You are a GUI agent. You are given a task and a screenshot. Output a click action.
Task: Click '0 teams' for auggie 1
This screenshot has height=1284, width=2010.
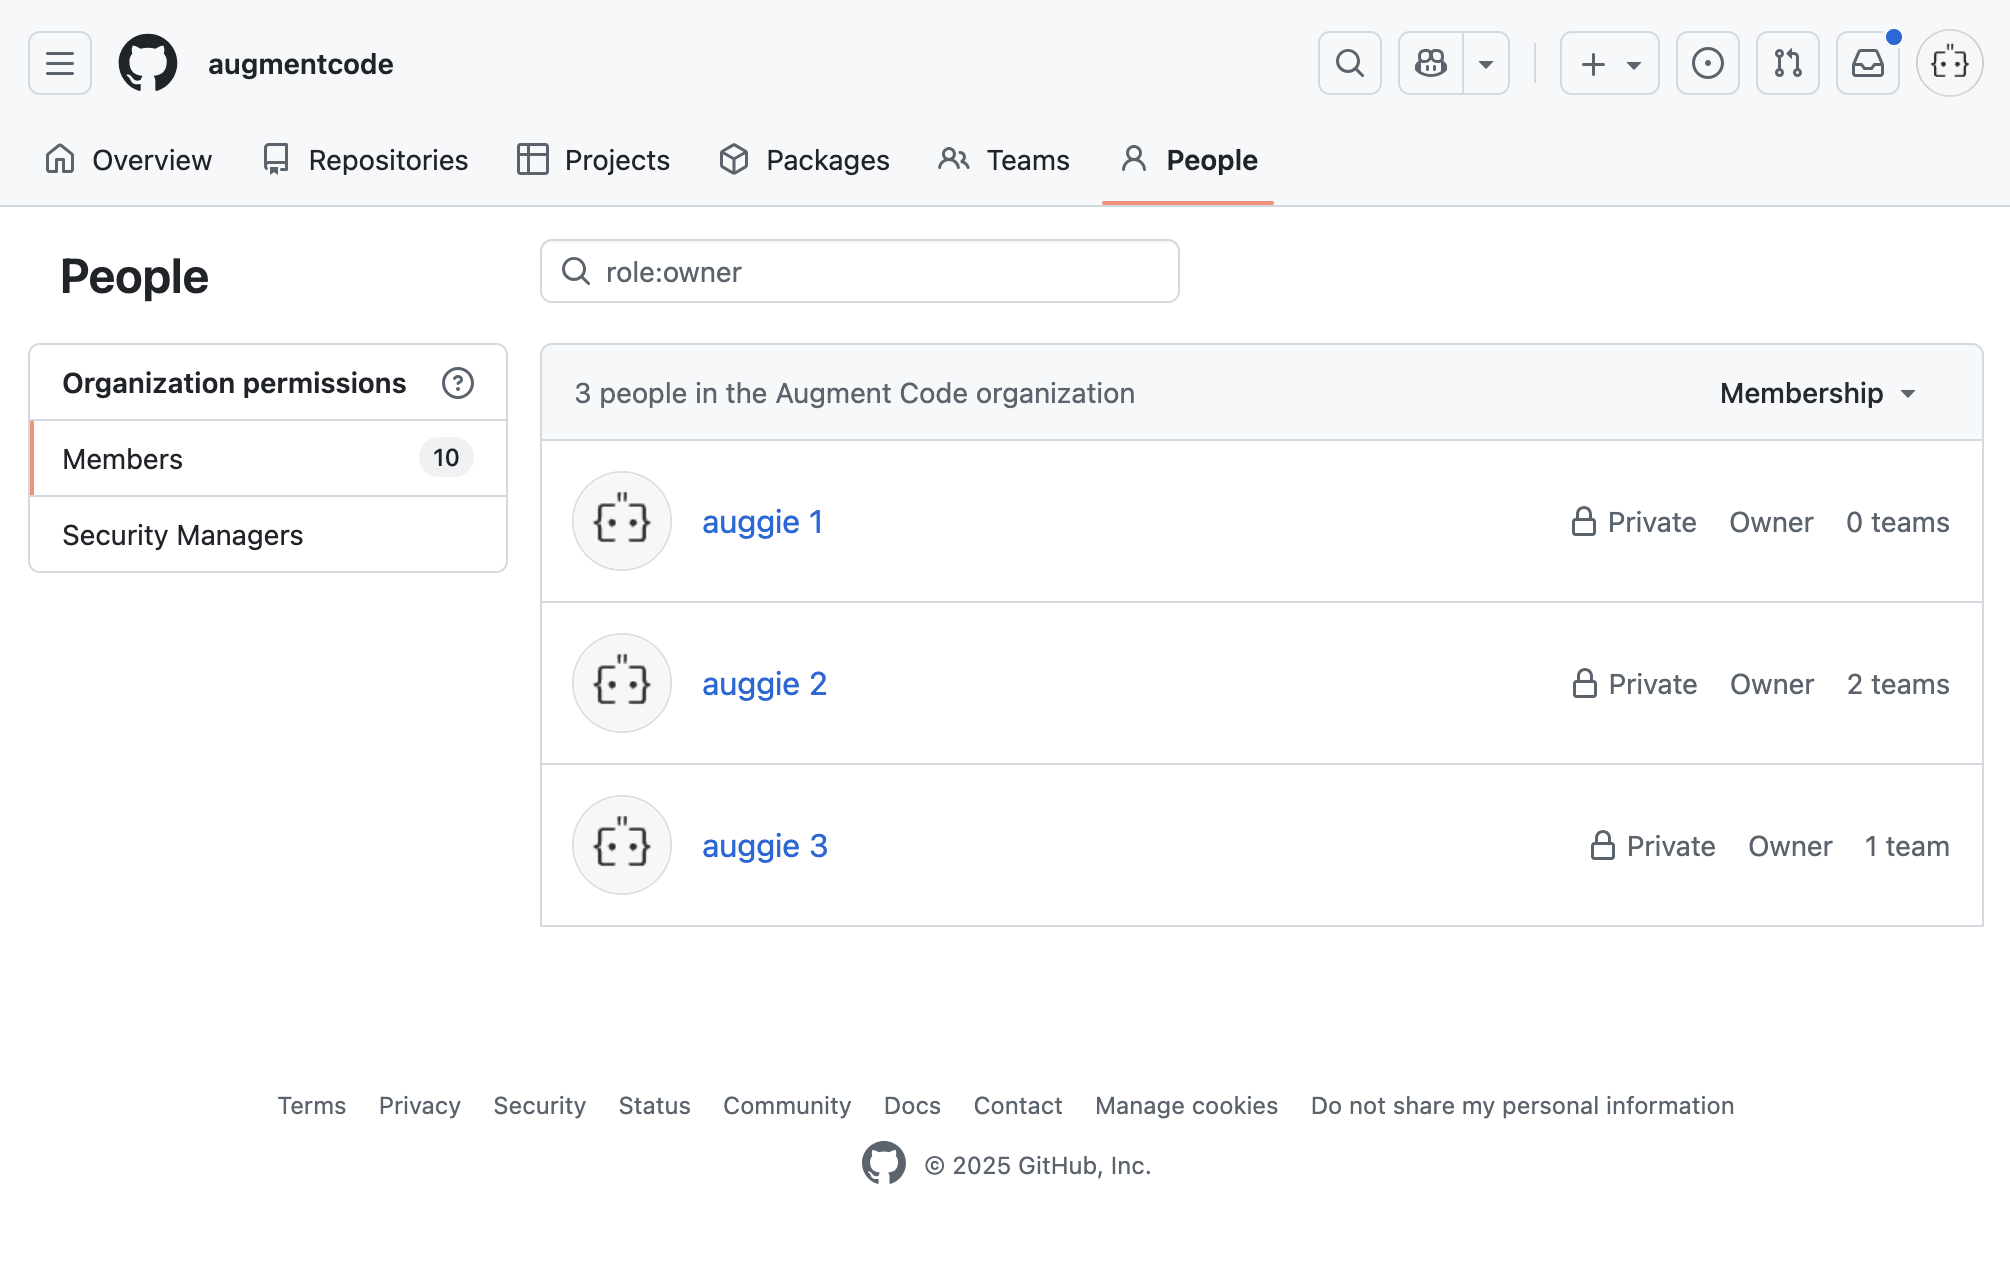coord(1898,522)
